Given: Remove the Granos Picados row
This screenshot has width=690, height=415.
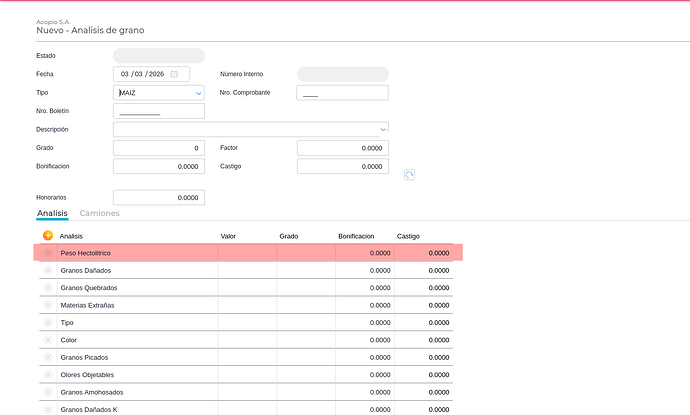Looking at the screenshot, I should pos(47,357).
